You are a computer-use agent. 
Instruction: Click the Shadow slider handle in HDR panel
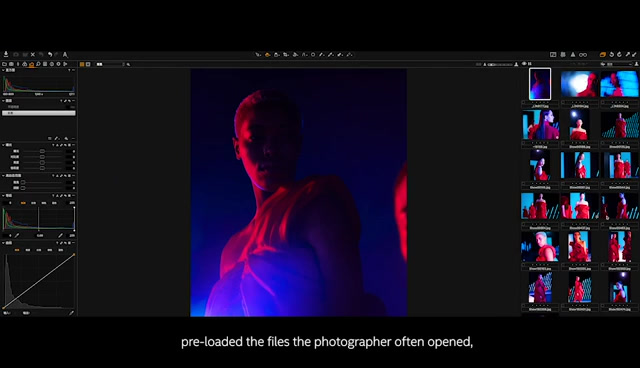click(23, 188)
